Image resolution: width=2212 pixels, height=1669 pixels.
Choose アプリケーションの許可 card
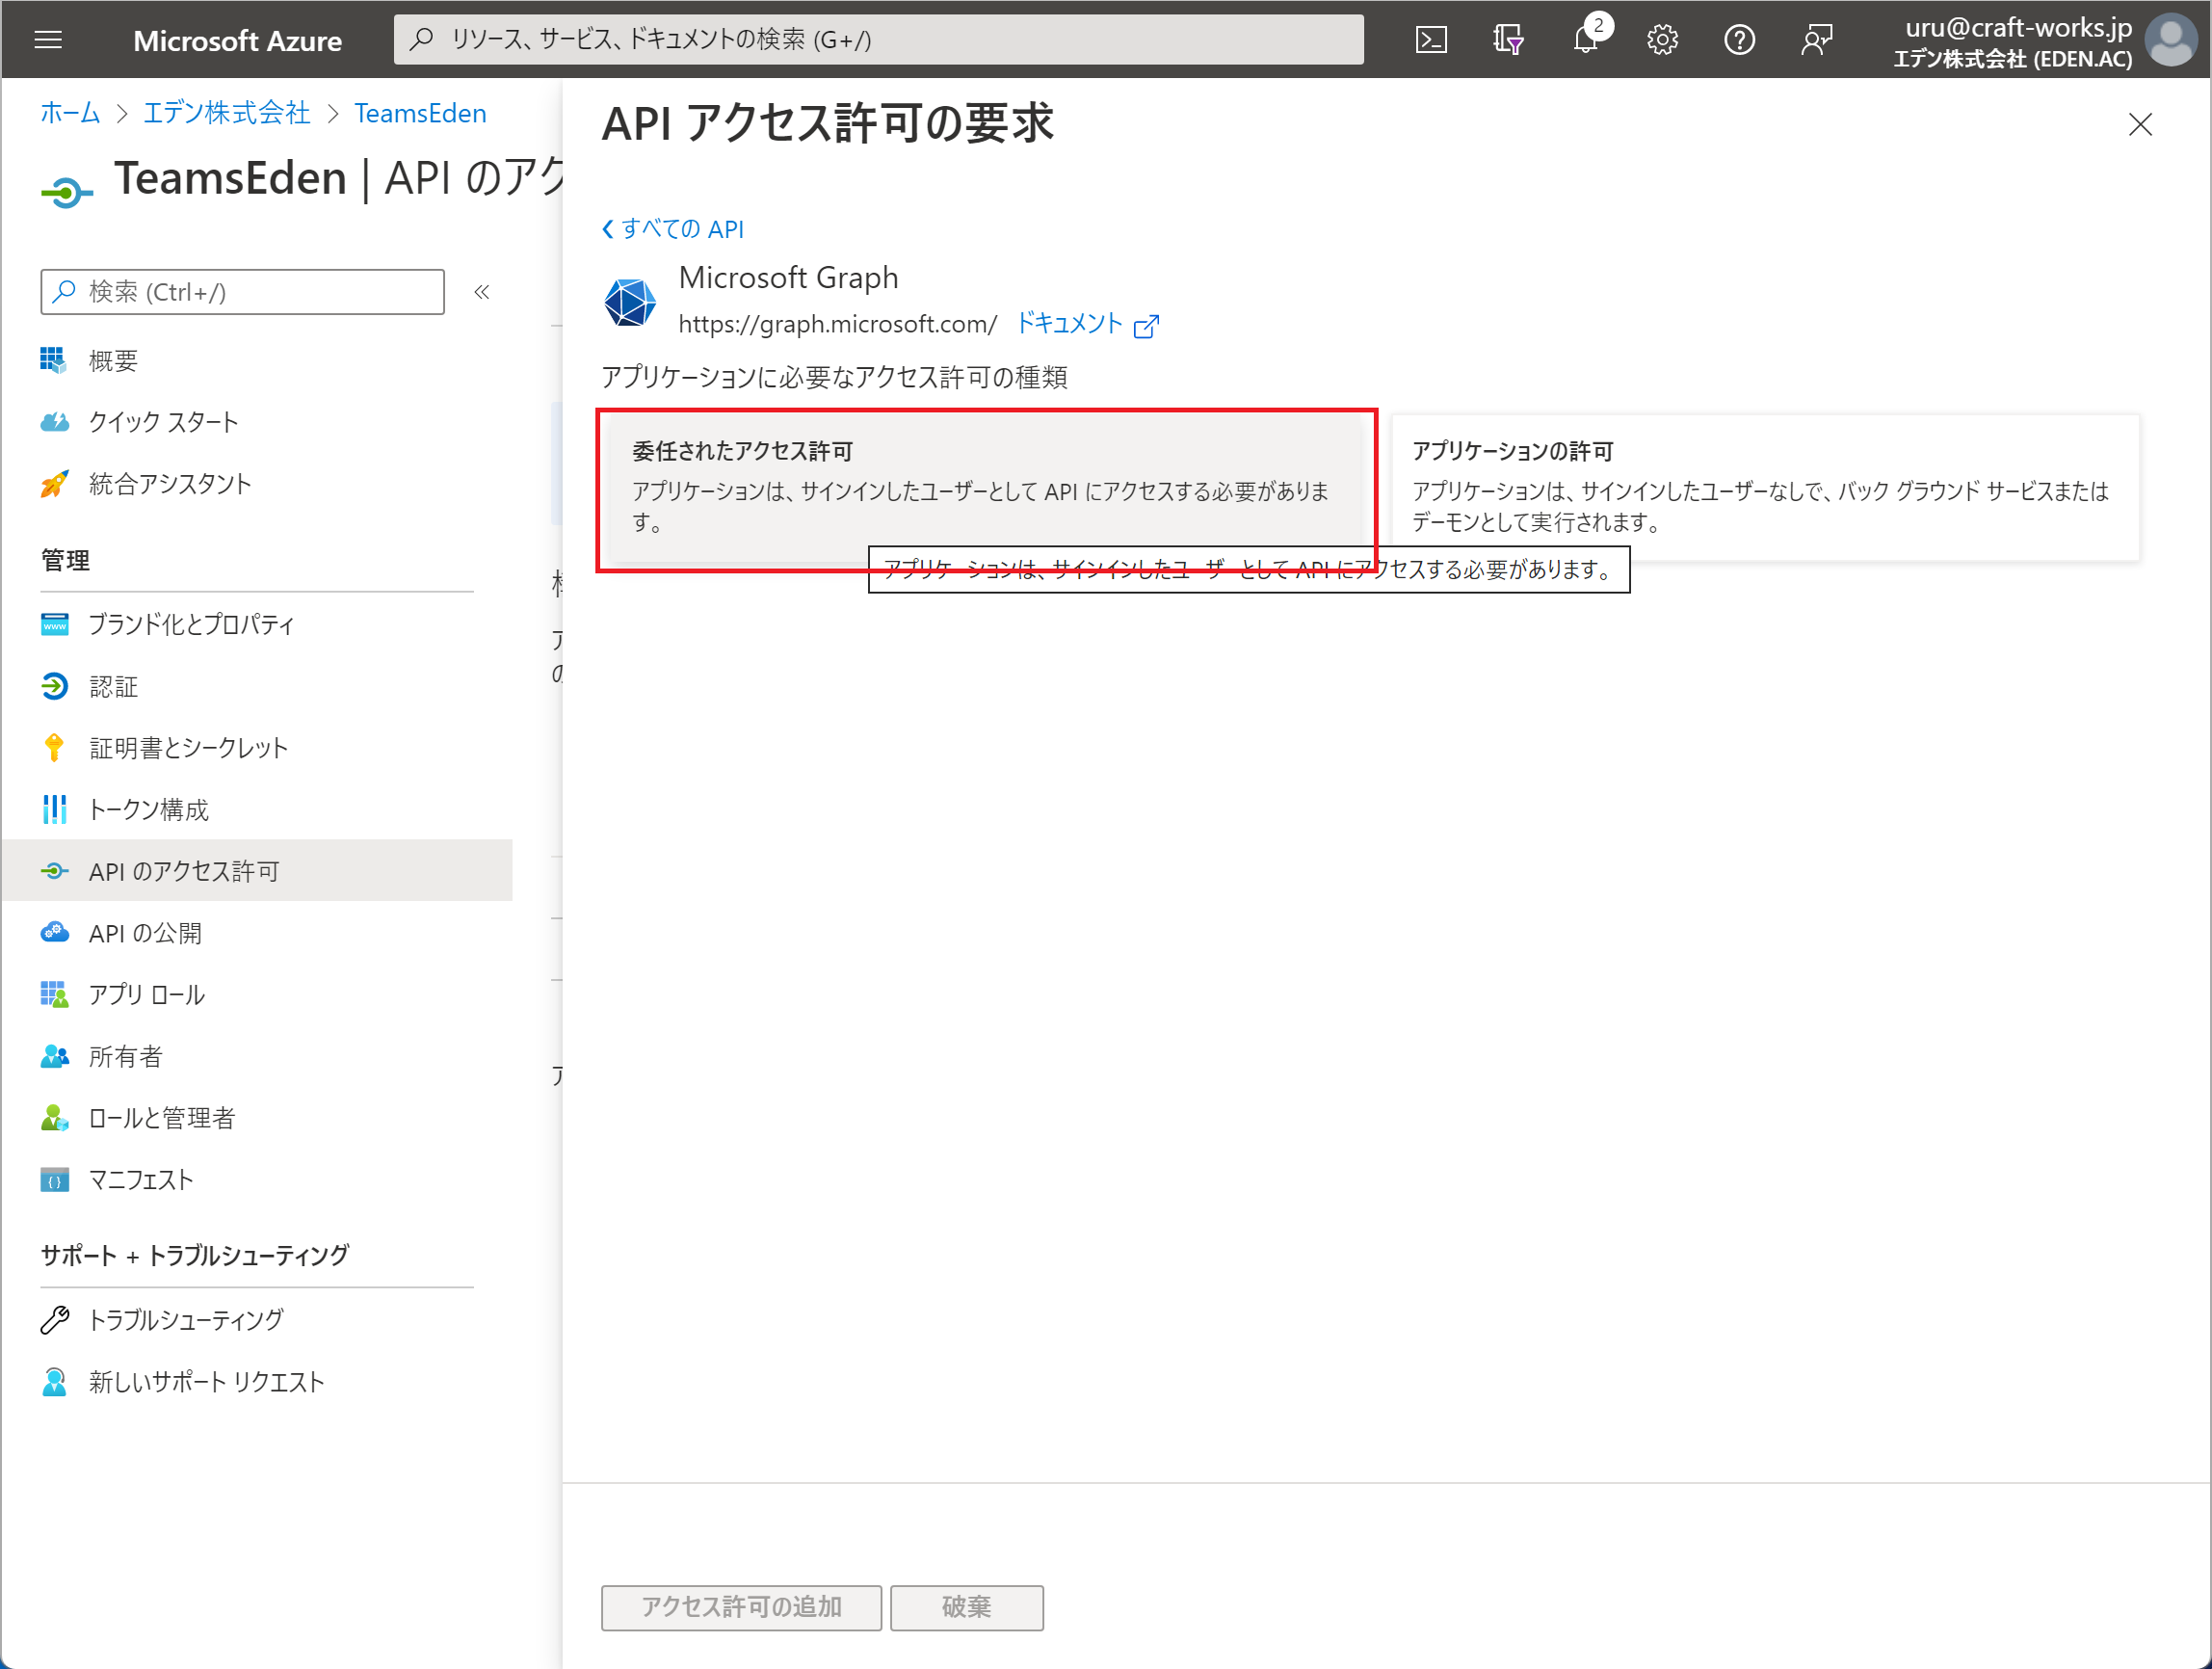click(x=1765, y=488)
